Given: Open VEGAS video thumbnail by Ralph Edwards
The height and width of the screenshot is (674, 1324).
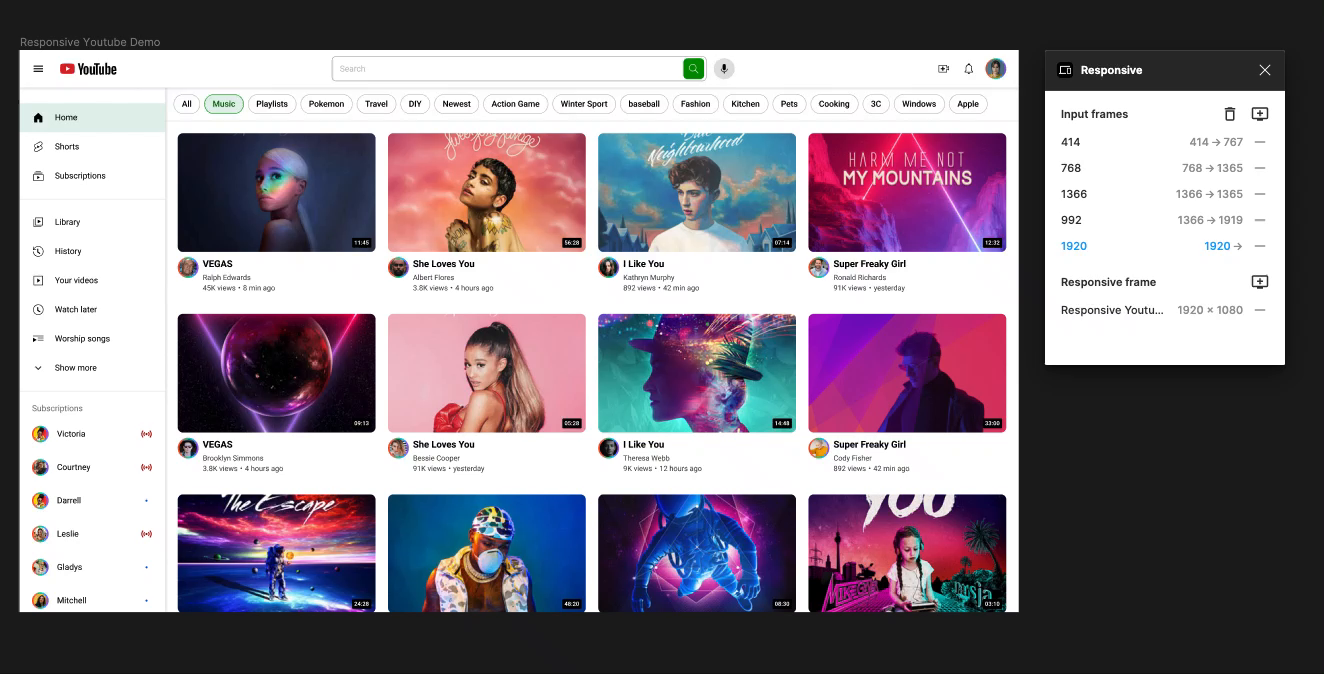Looking at the screenshot, I should [x=277, y=192].
